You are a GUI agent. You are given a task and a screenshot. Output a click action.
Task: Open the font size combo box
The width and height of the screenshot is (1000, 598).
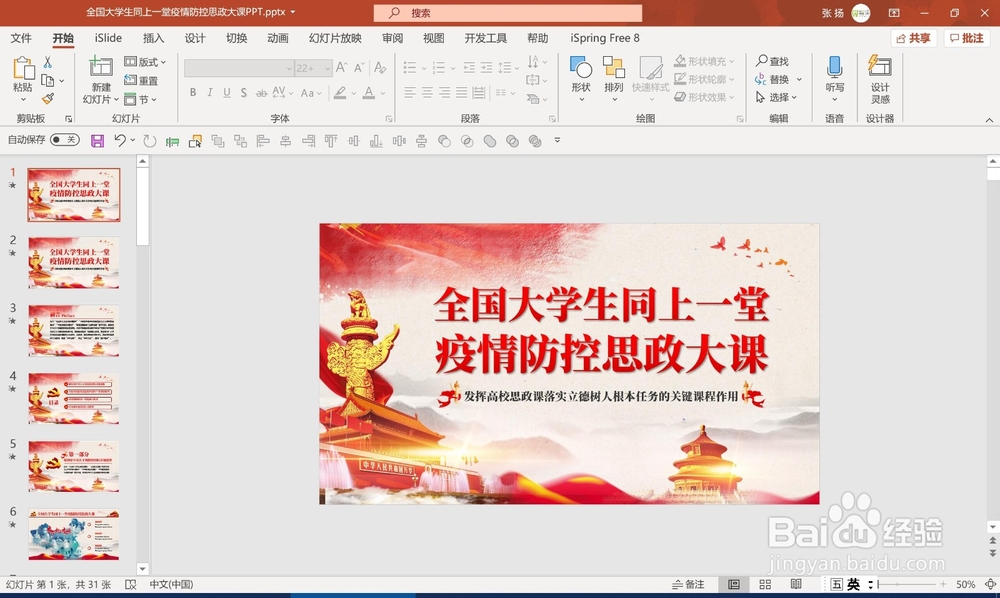(313, 68)
